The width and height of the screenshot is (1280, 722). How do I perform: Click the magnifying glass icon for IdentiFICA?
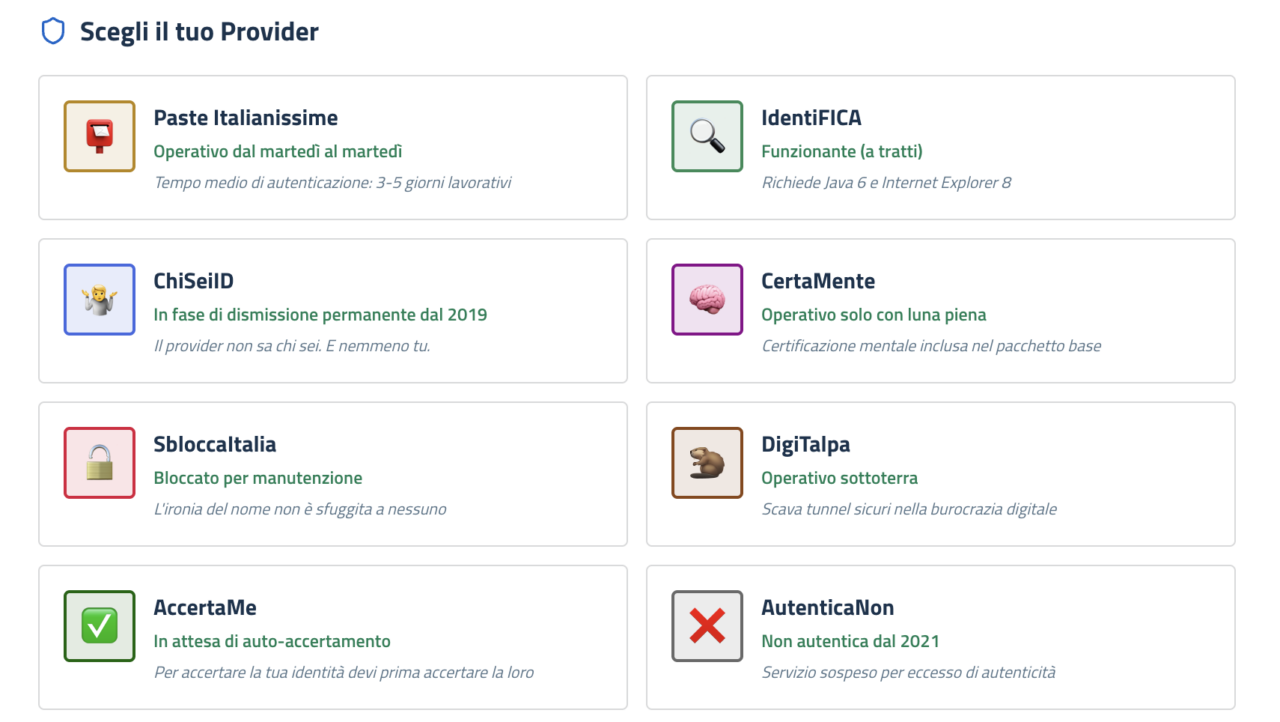pyautogui.click(x=707, y=136)
